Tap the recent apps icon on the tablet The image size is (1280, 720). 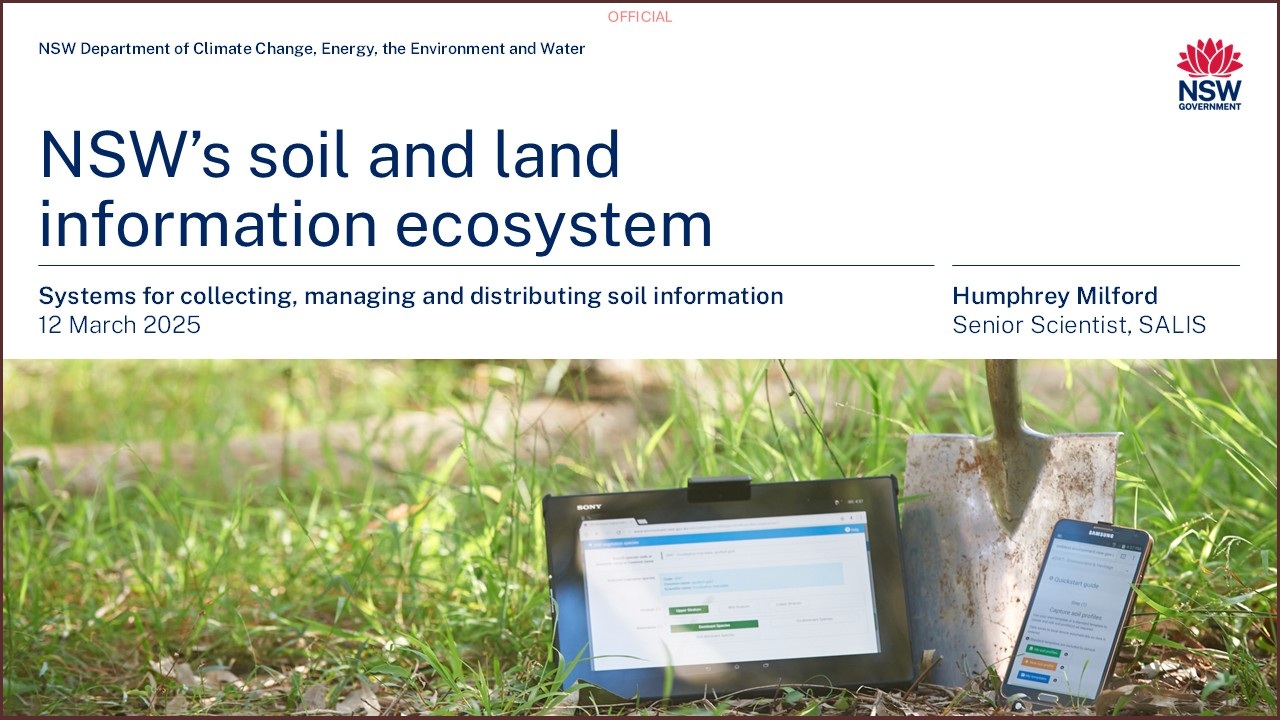click(765, 665)
